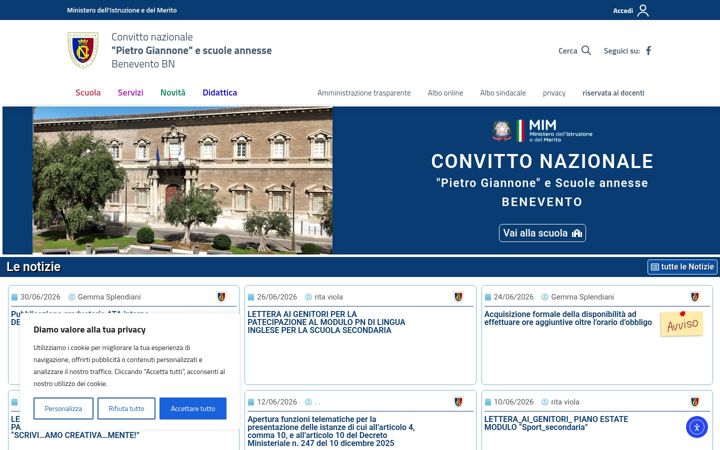
Task: Open the SCRIVI...AMO CREATIVA...MENTE news
Action: 75,435
